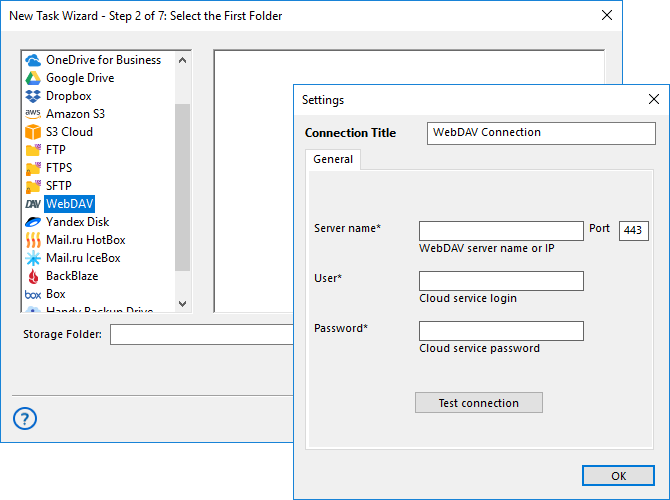Click the User input field
This screenshot has width=670, height=500.
501,281
